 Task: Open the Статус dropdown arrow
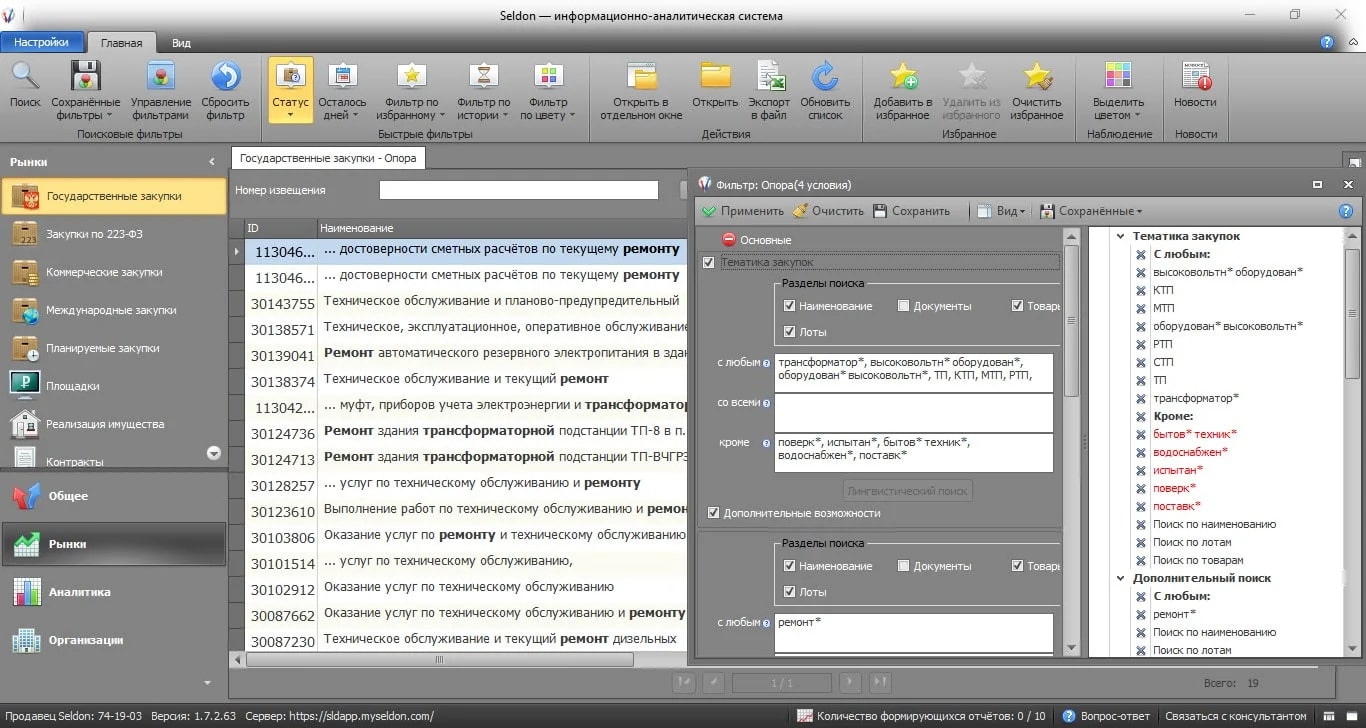tap(290, 115)
